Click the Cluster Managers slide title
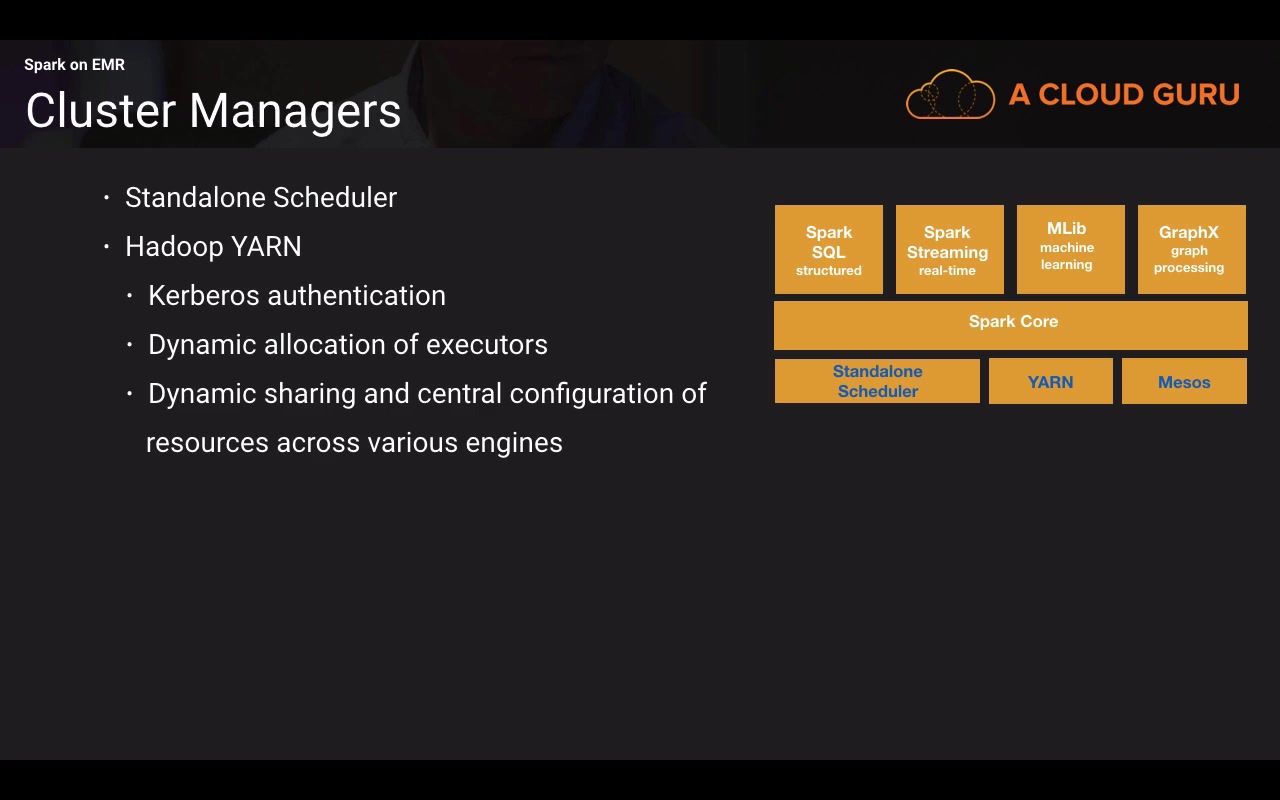Viewport: 1280px width, 800px height. click(213, 111)
